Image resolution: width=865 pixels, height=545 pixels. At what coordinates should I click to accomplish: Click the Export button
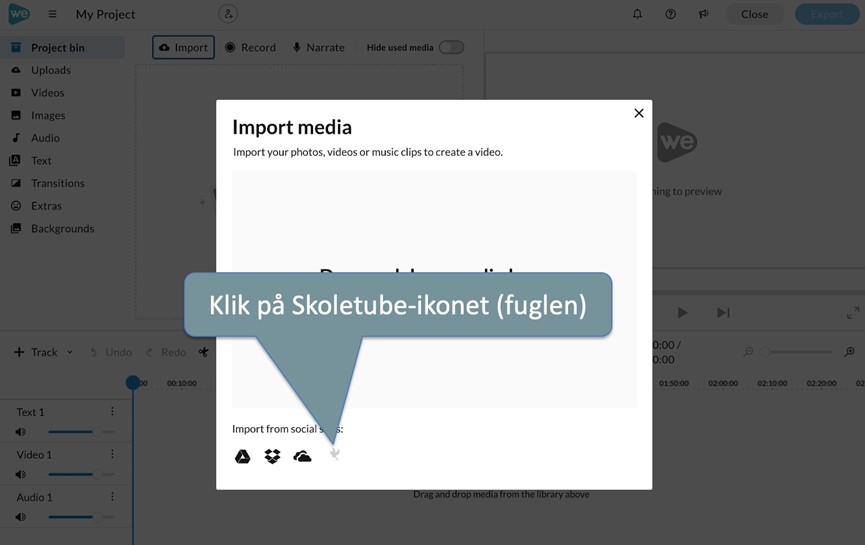[x=827, y=14]
